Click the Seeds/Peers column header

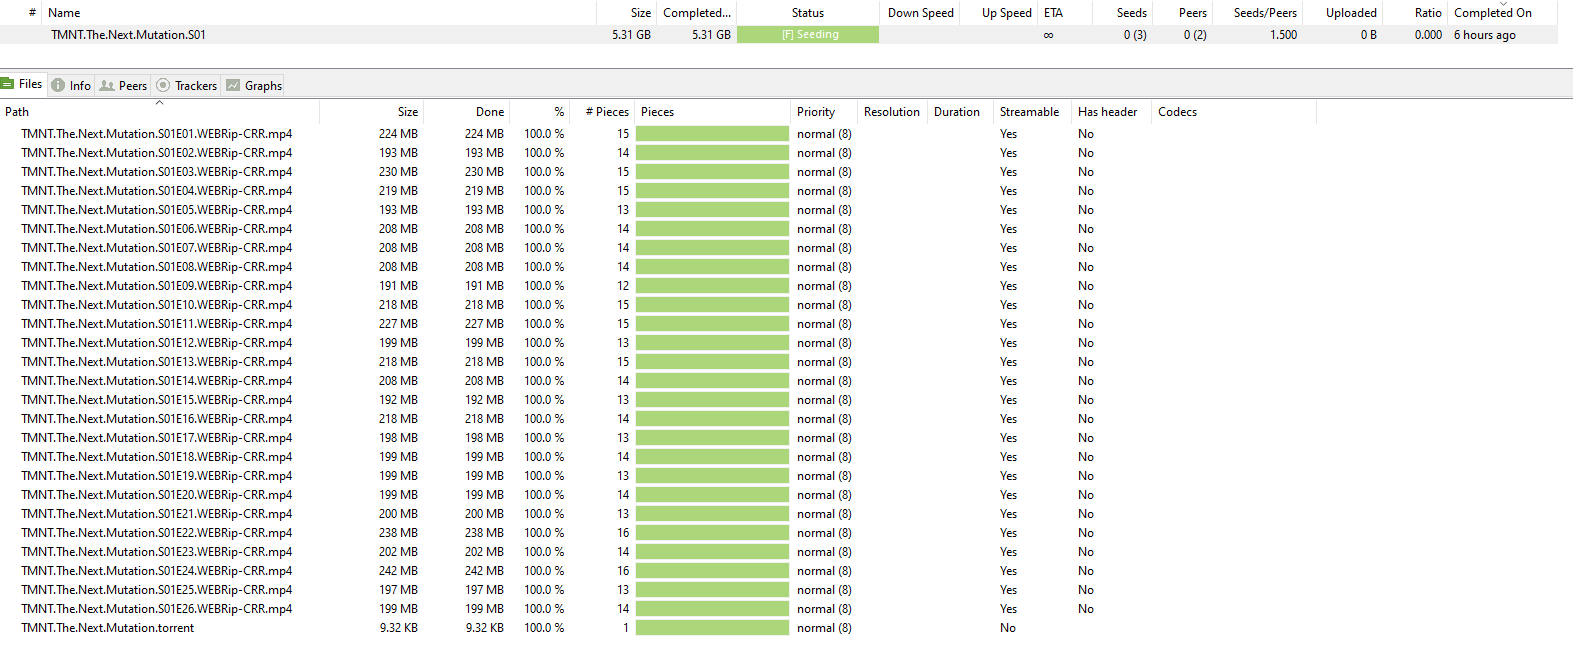tap(1264, 13)
